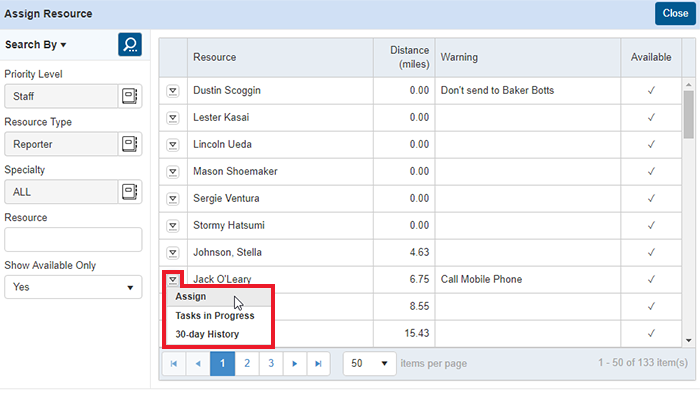Open Show Available Only dropdown

click(x=73, y=287)
